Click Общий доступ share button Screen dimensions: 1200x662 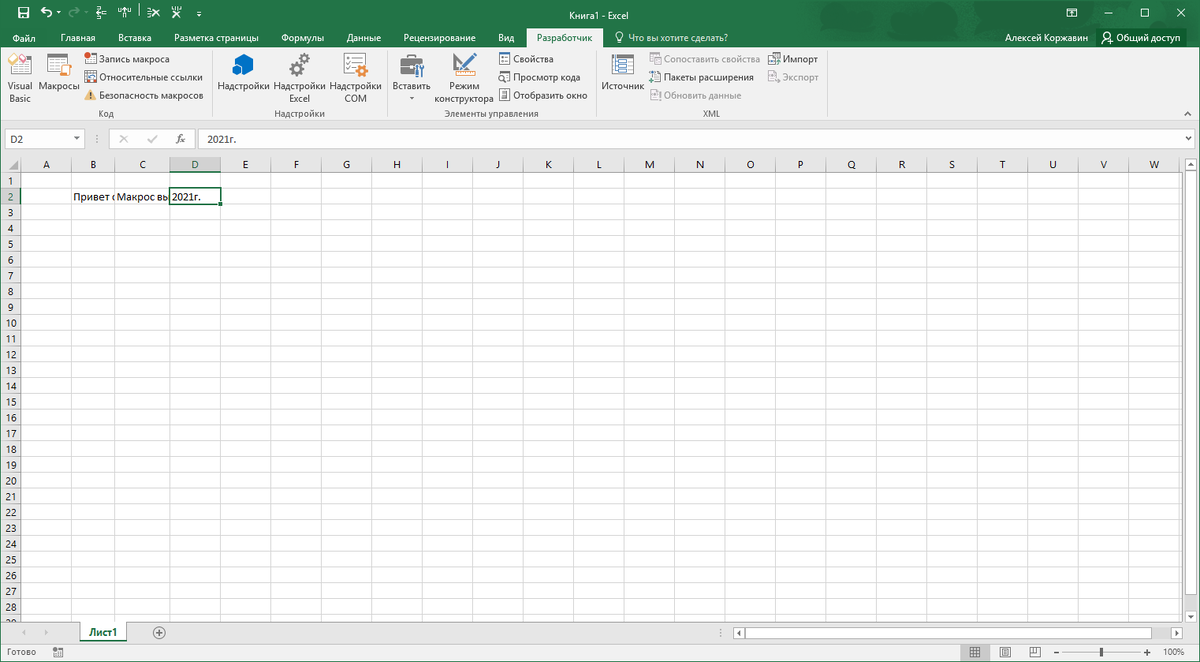pos(1140,37)
